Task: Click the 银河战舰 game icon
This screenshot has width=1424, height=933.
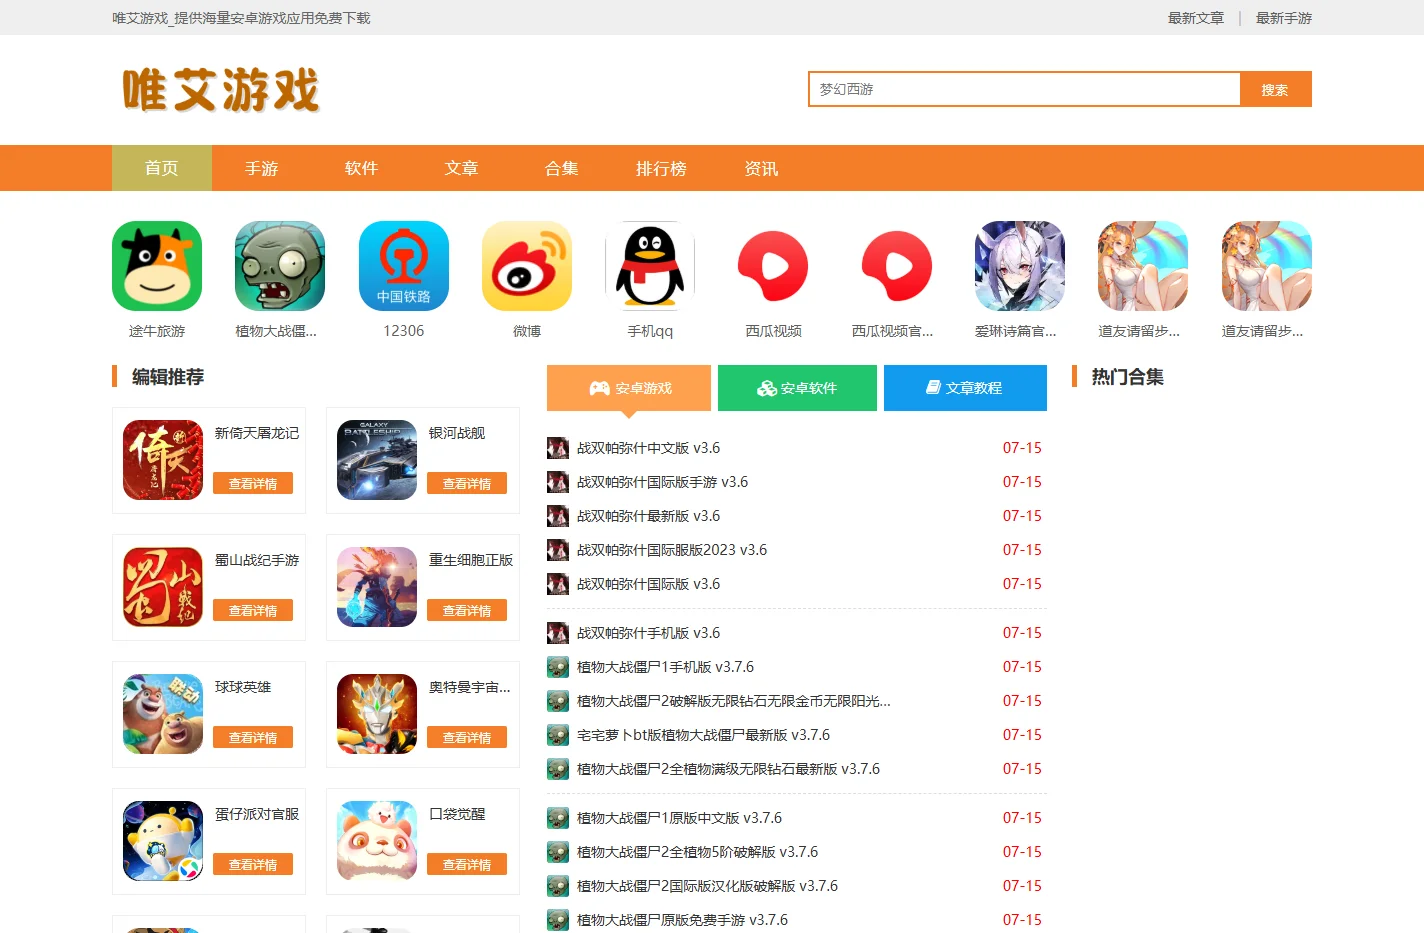Action: tap(377, 460)
